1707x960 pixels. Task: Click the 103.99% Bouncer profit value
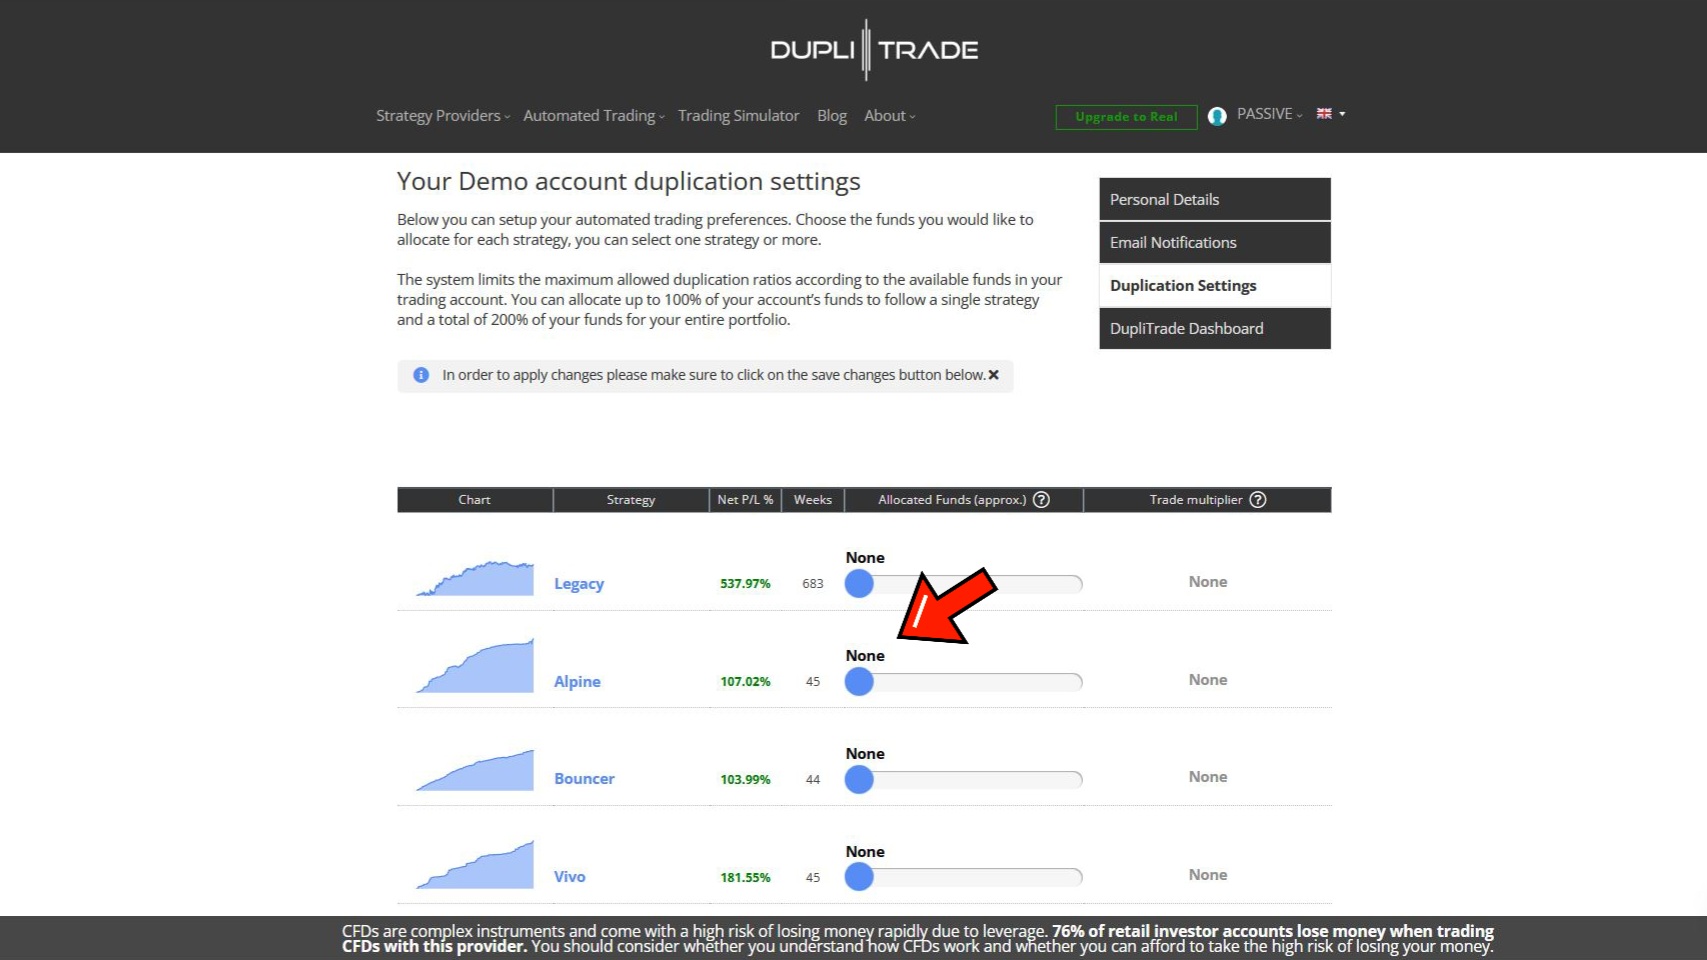[745, 780]
